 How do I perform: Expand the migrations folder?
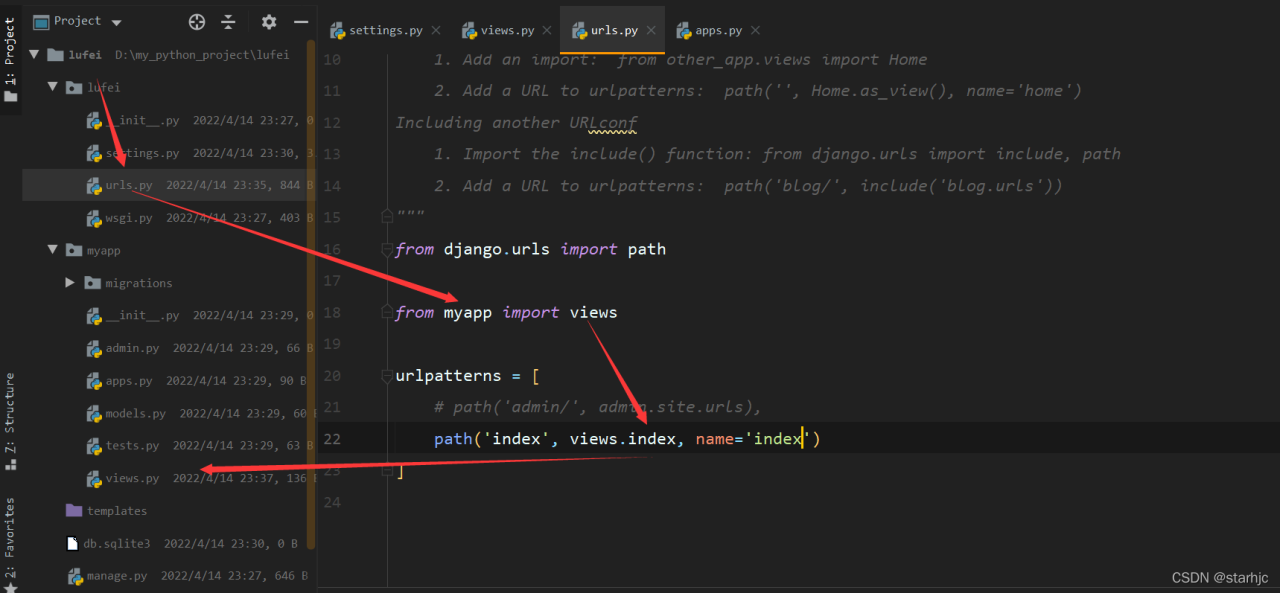(70, 283)
